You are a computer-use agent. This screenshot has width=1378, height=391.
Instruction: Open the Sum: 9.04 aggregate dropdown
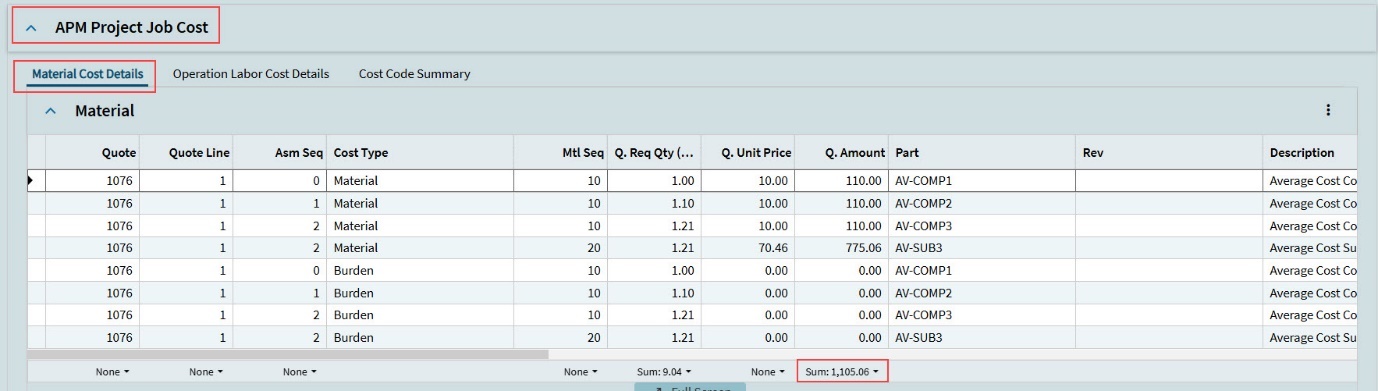(665, 372)
